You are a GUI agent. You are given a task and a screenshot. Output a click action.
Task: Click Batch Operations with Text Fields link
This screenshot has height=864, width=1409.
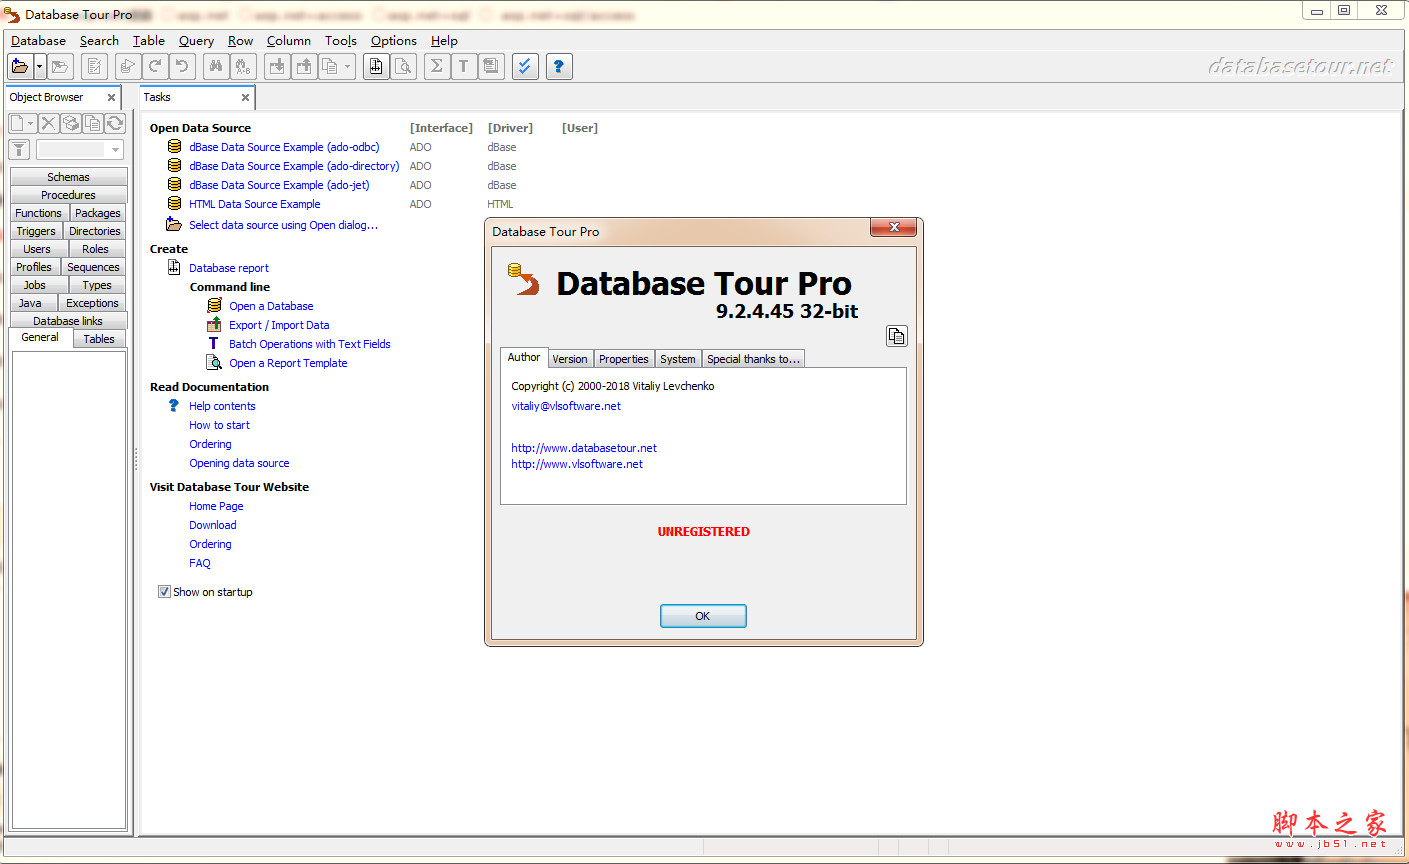click(310, 344)
